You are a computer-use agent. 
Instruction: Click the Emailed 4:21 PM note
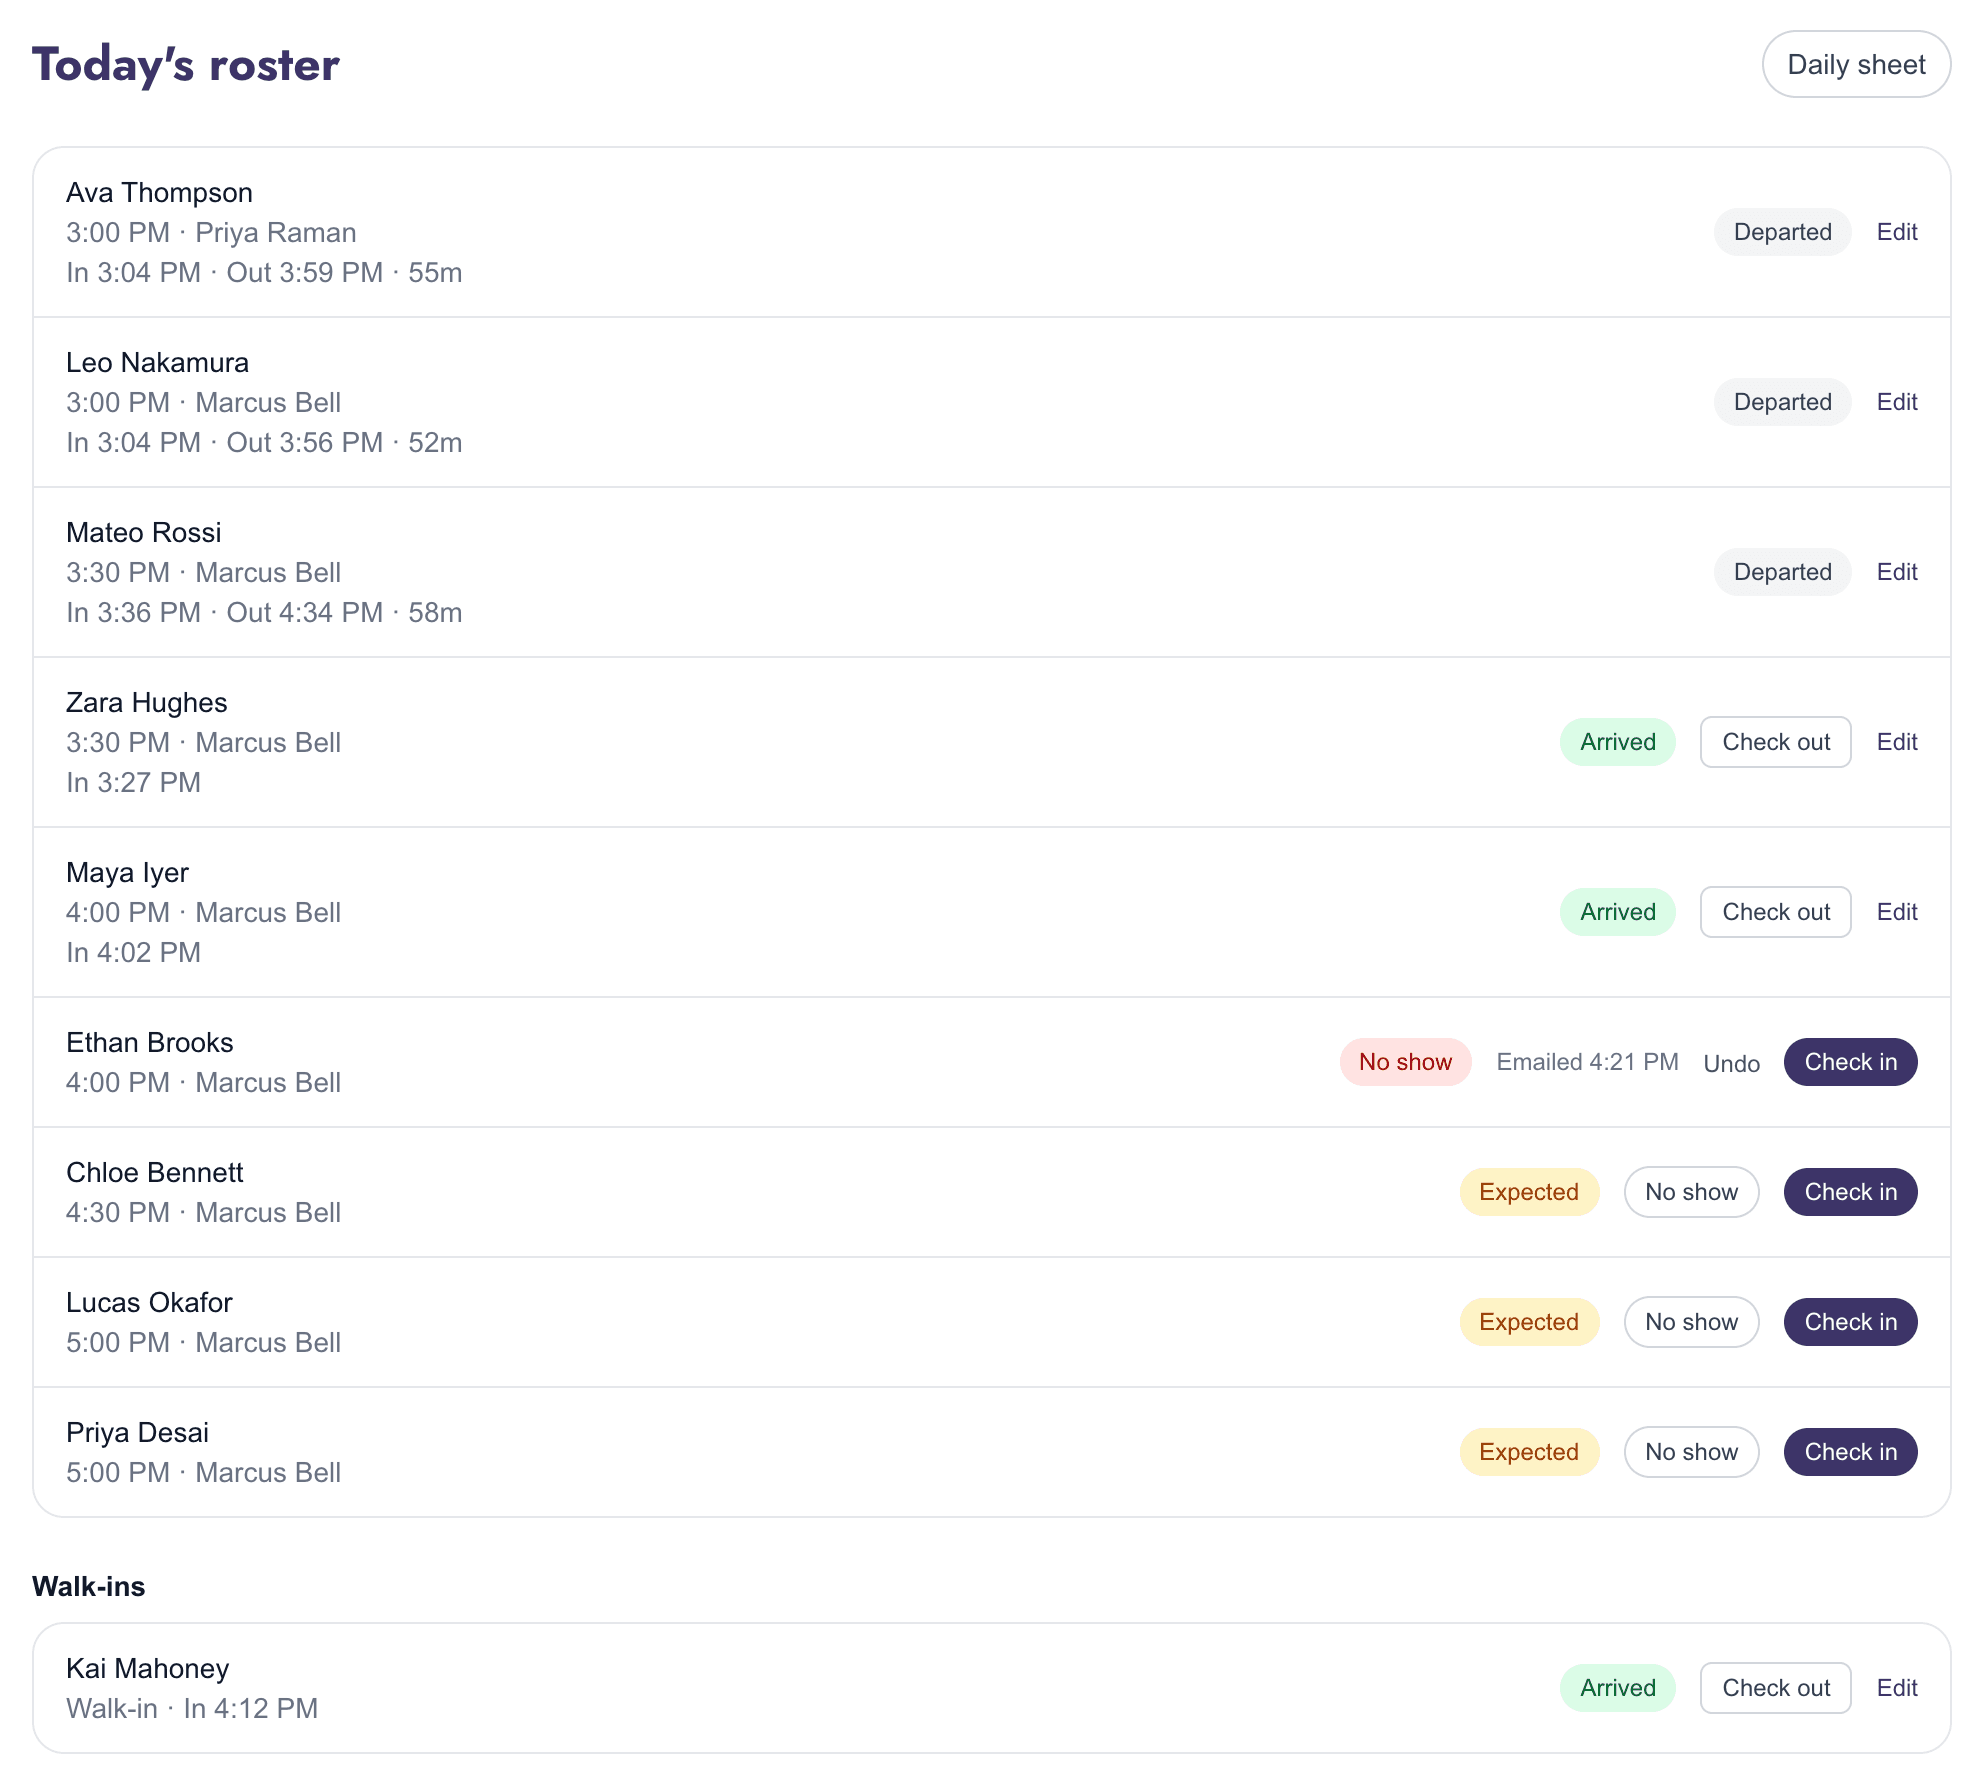pyautogui.click(x=1587, y=1062)
